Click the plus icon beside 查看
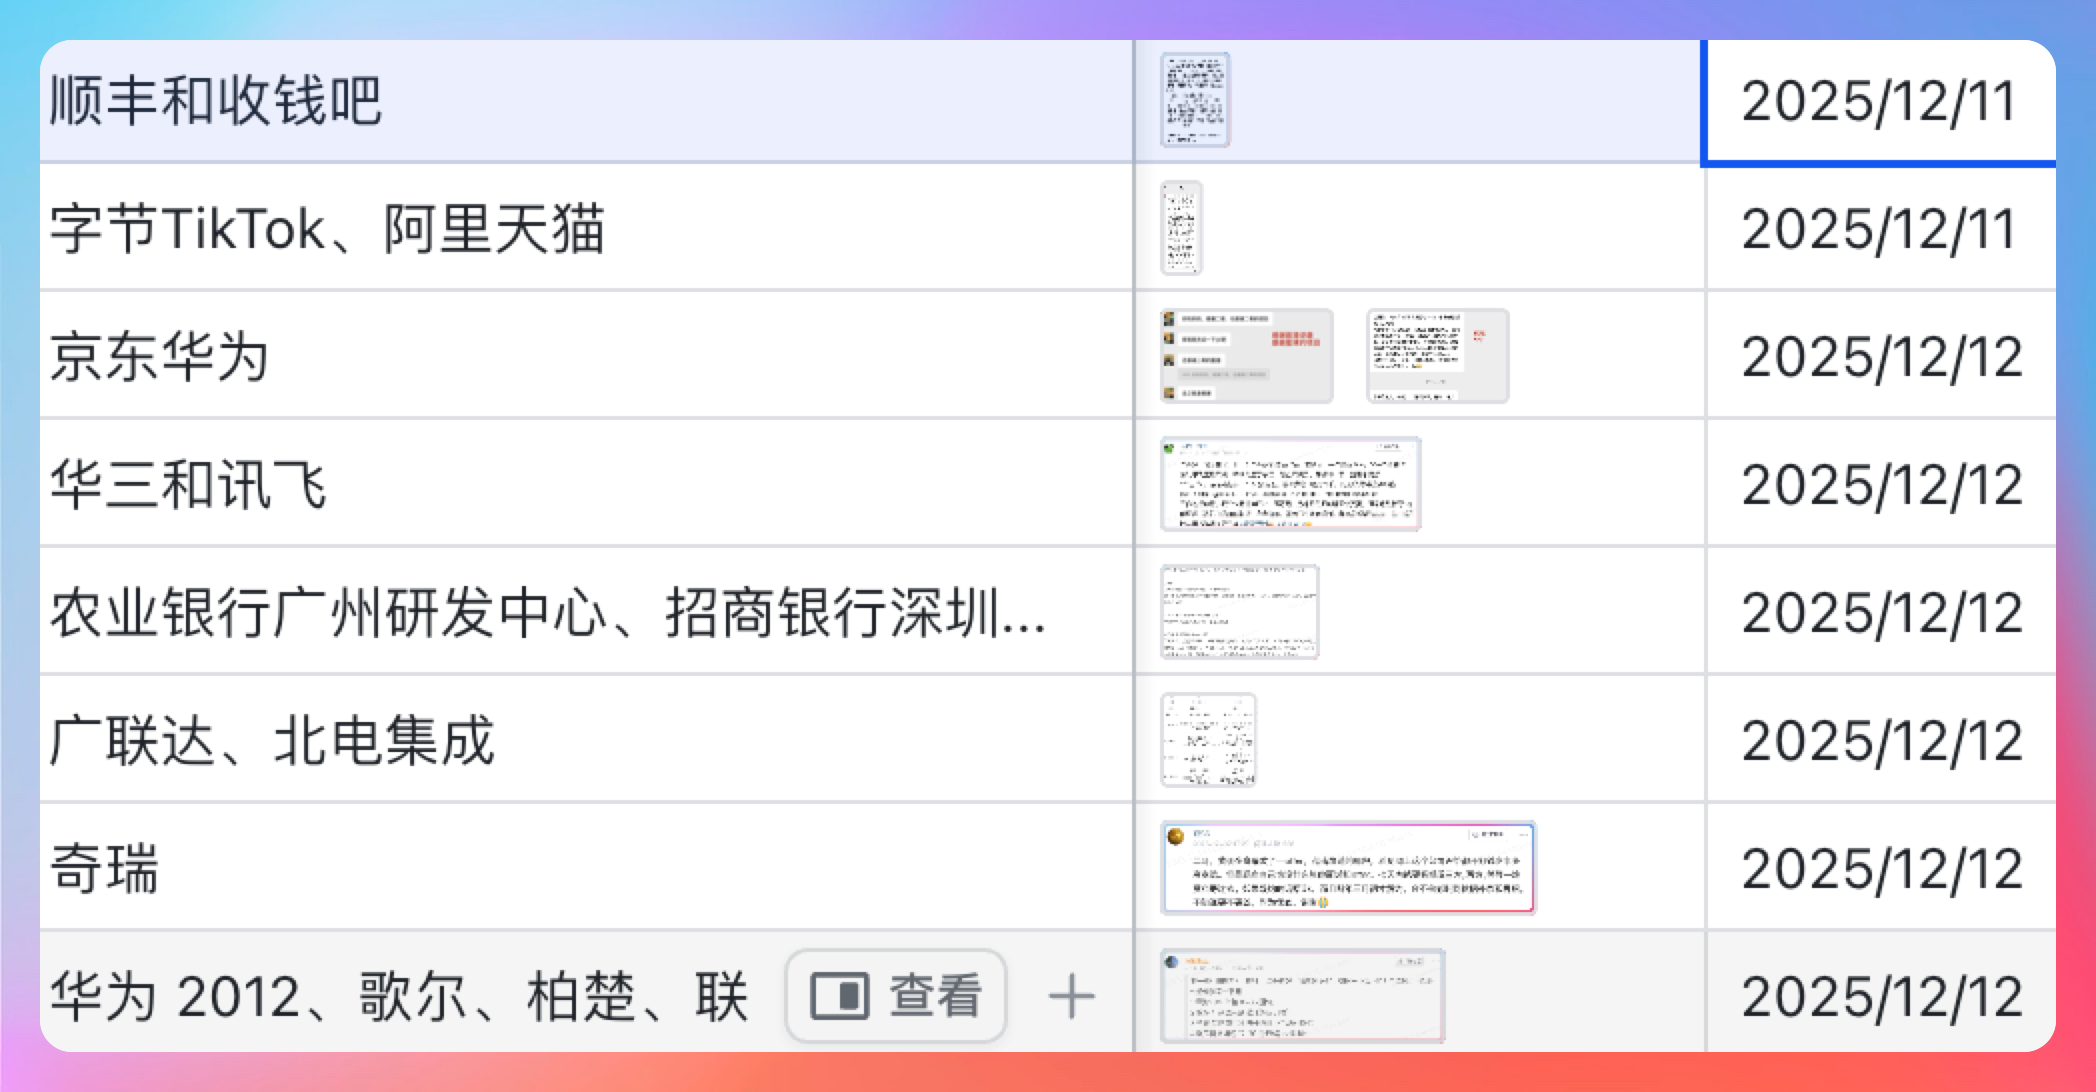 point(1071,996)
